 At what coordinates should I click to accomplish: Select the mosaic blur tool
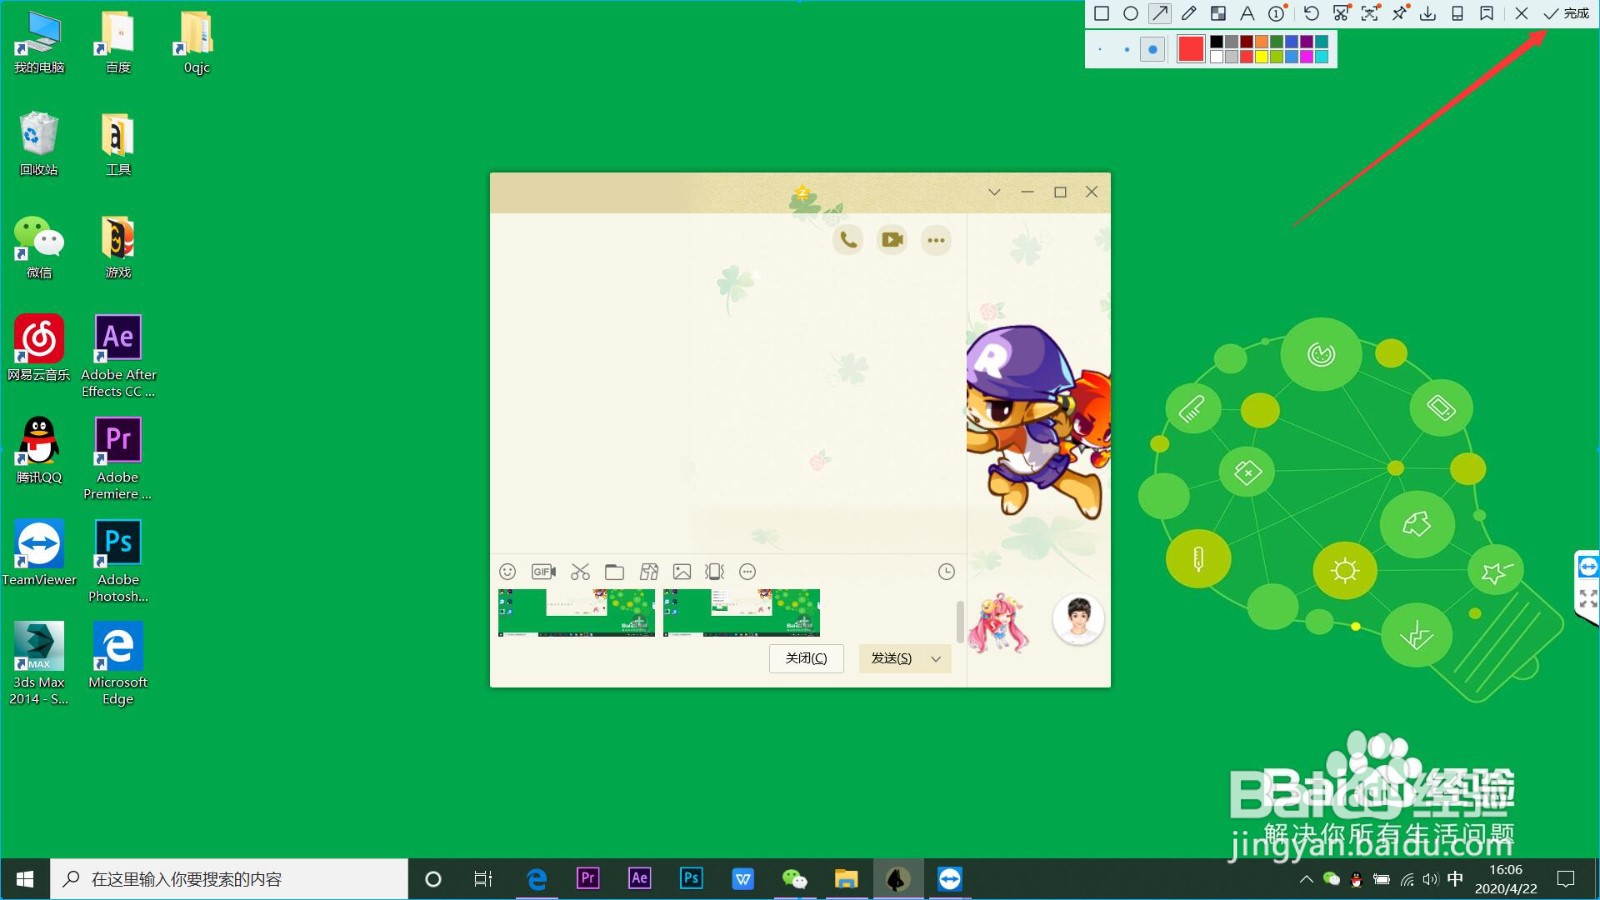point(1218,14)
